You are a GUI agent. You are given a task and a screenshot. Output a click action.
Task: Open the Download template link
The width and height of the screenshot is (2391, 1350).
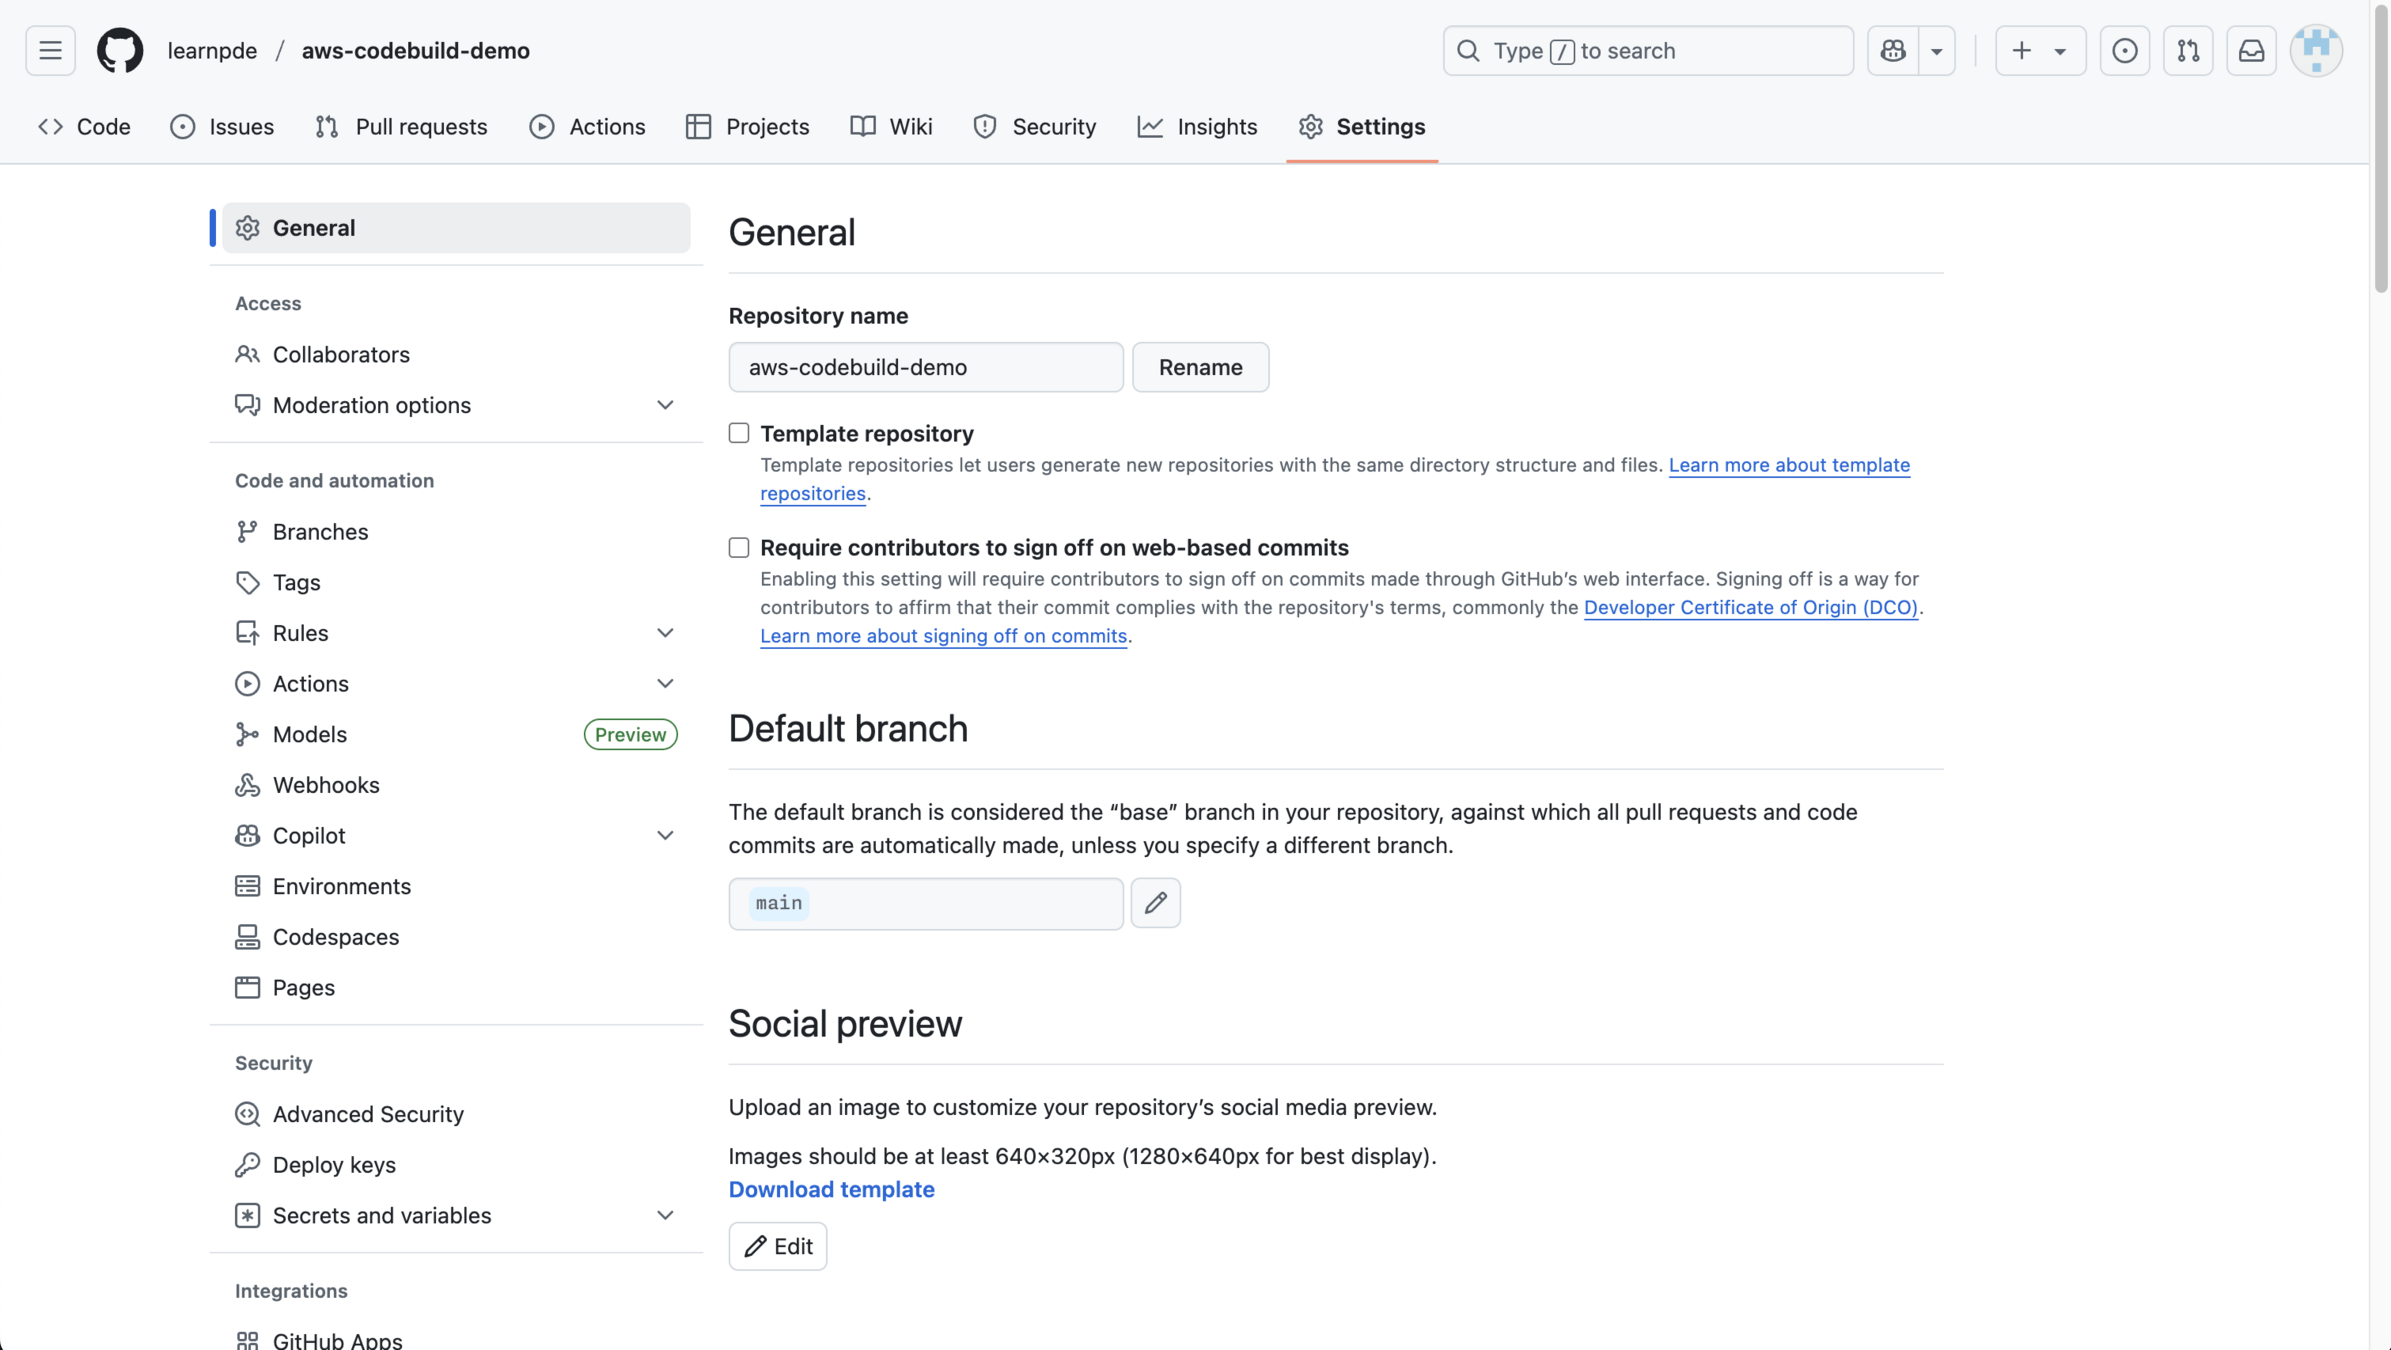coord(831,1189)
